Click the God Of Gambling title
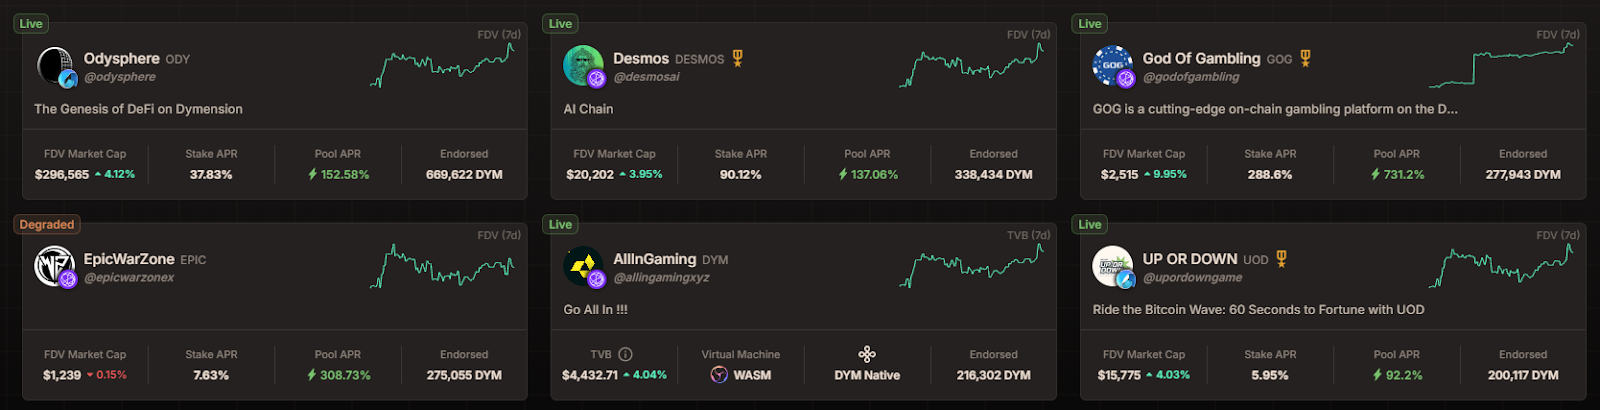The width and height of the screenshot is (1600, 410). point(1201,58)
